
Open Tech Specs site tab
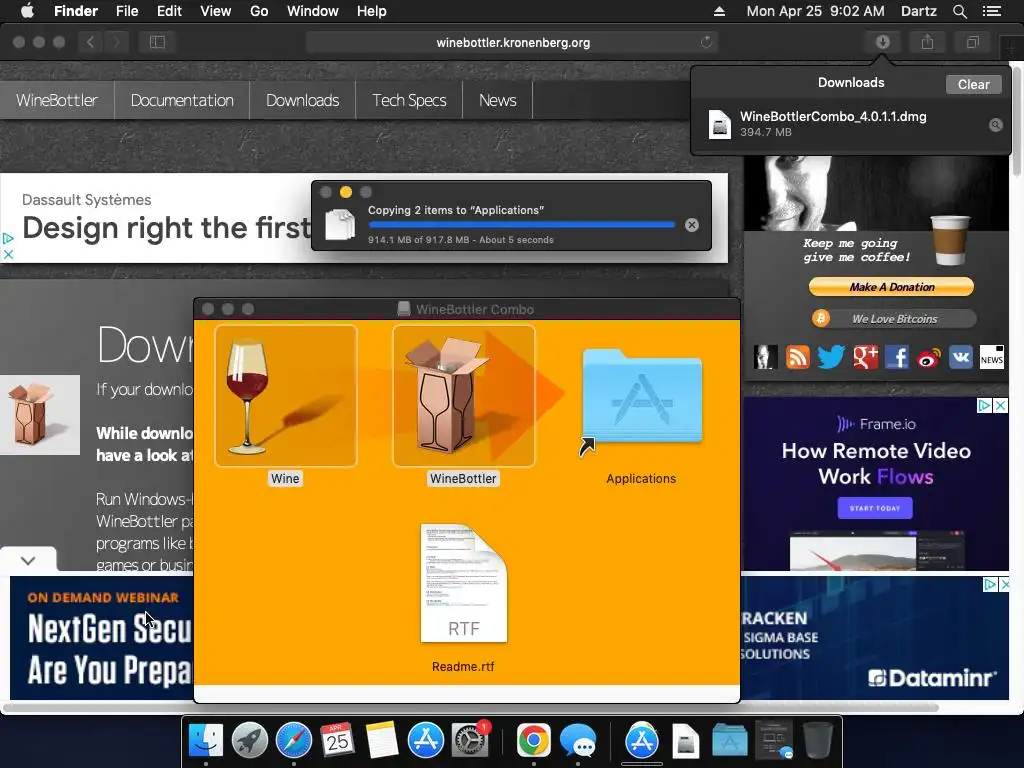pos(409,100)
